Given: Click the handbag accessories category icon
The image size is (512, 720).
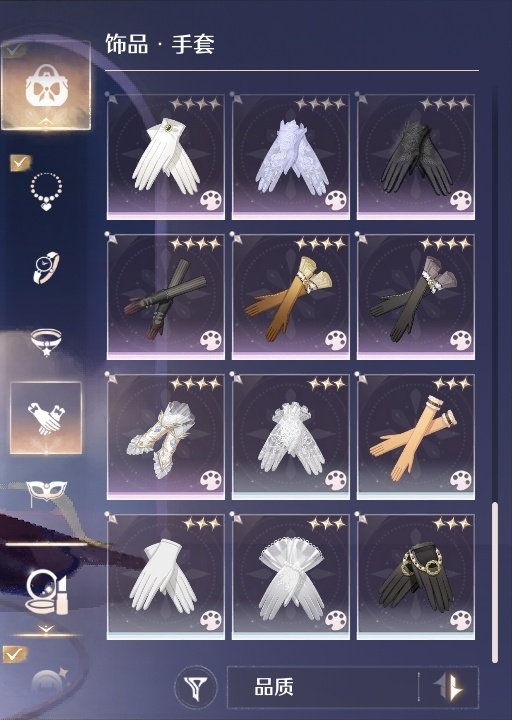Looking at the screenshot, I should pyautogui.click(x=46, y=85).
